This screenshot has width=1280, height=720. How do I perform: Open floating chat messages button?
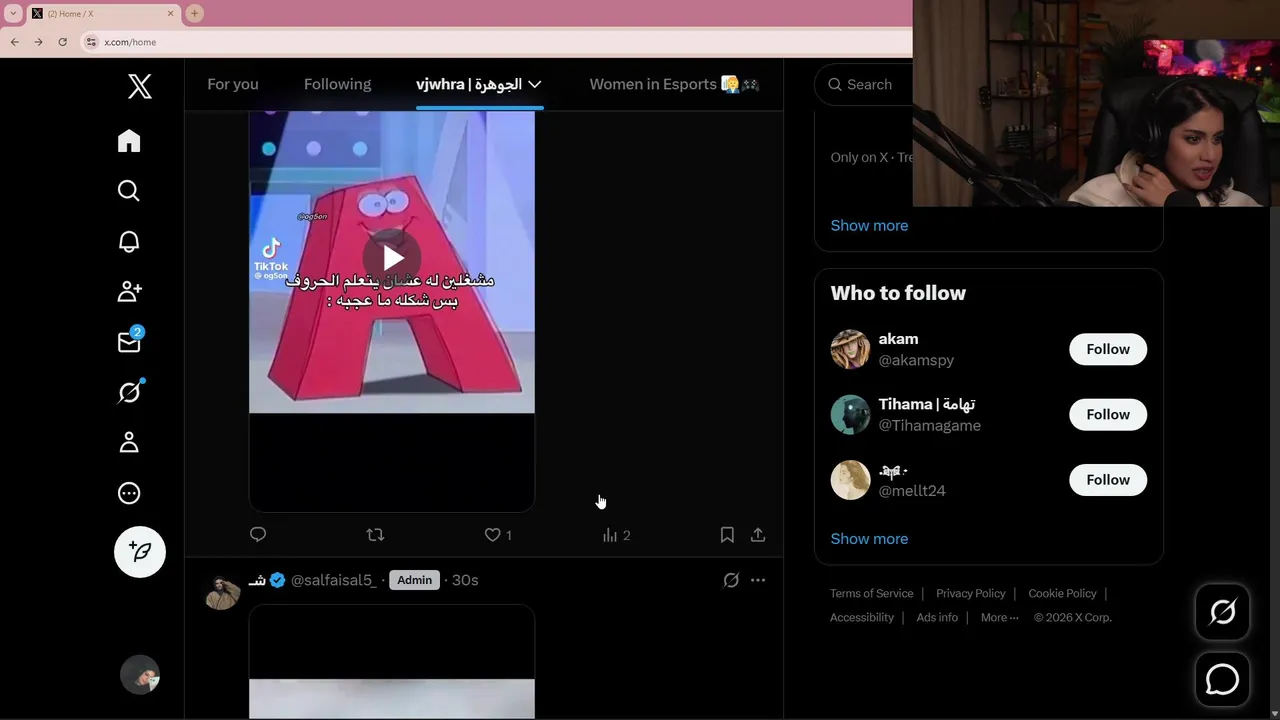[1223, 680]
